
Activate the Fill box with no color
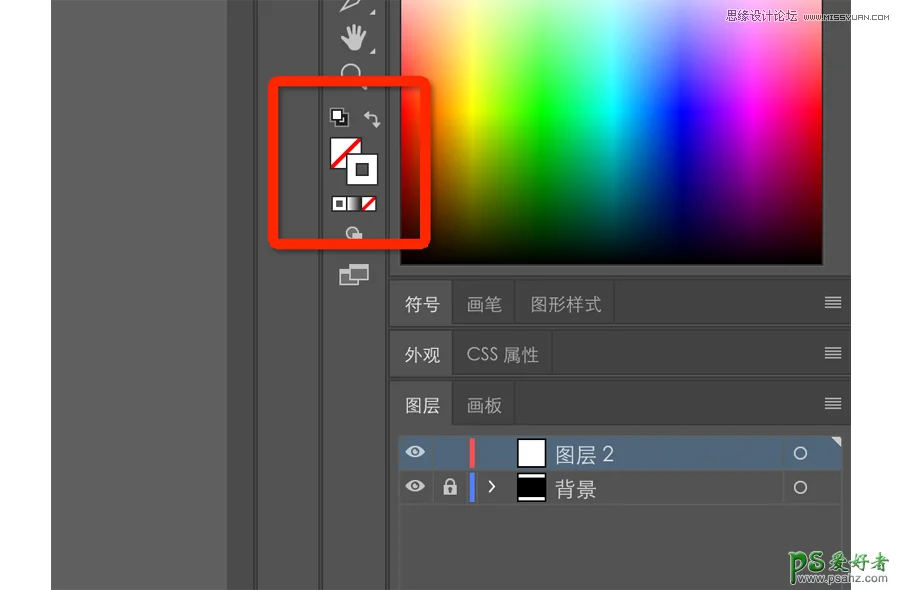coord(343,150)
